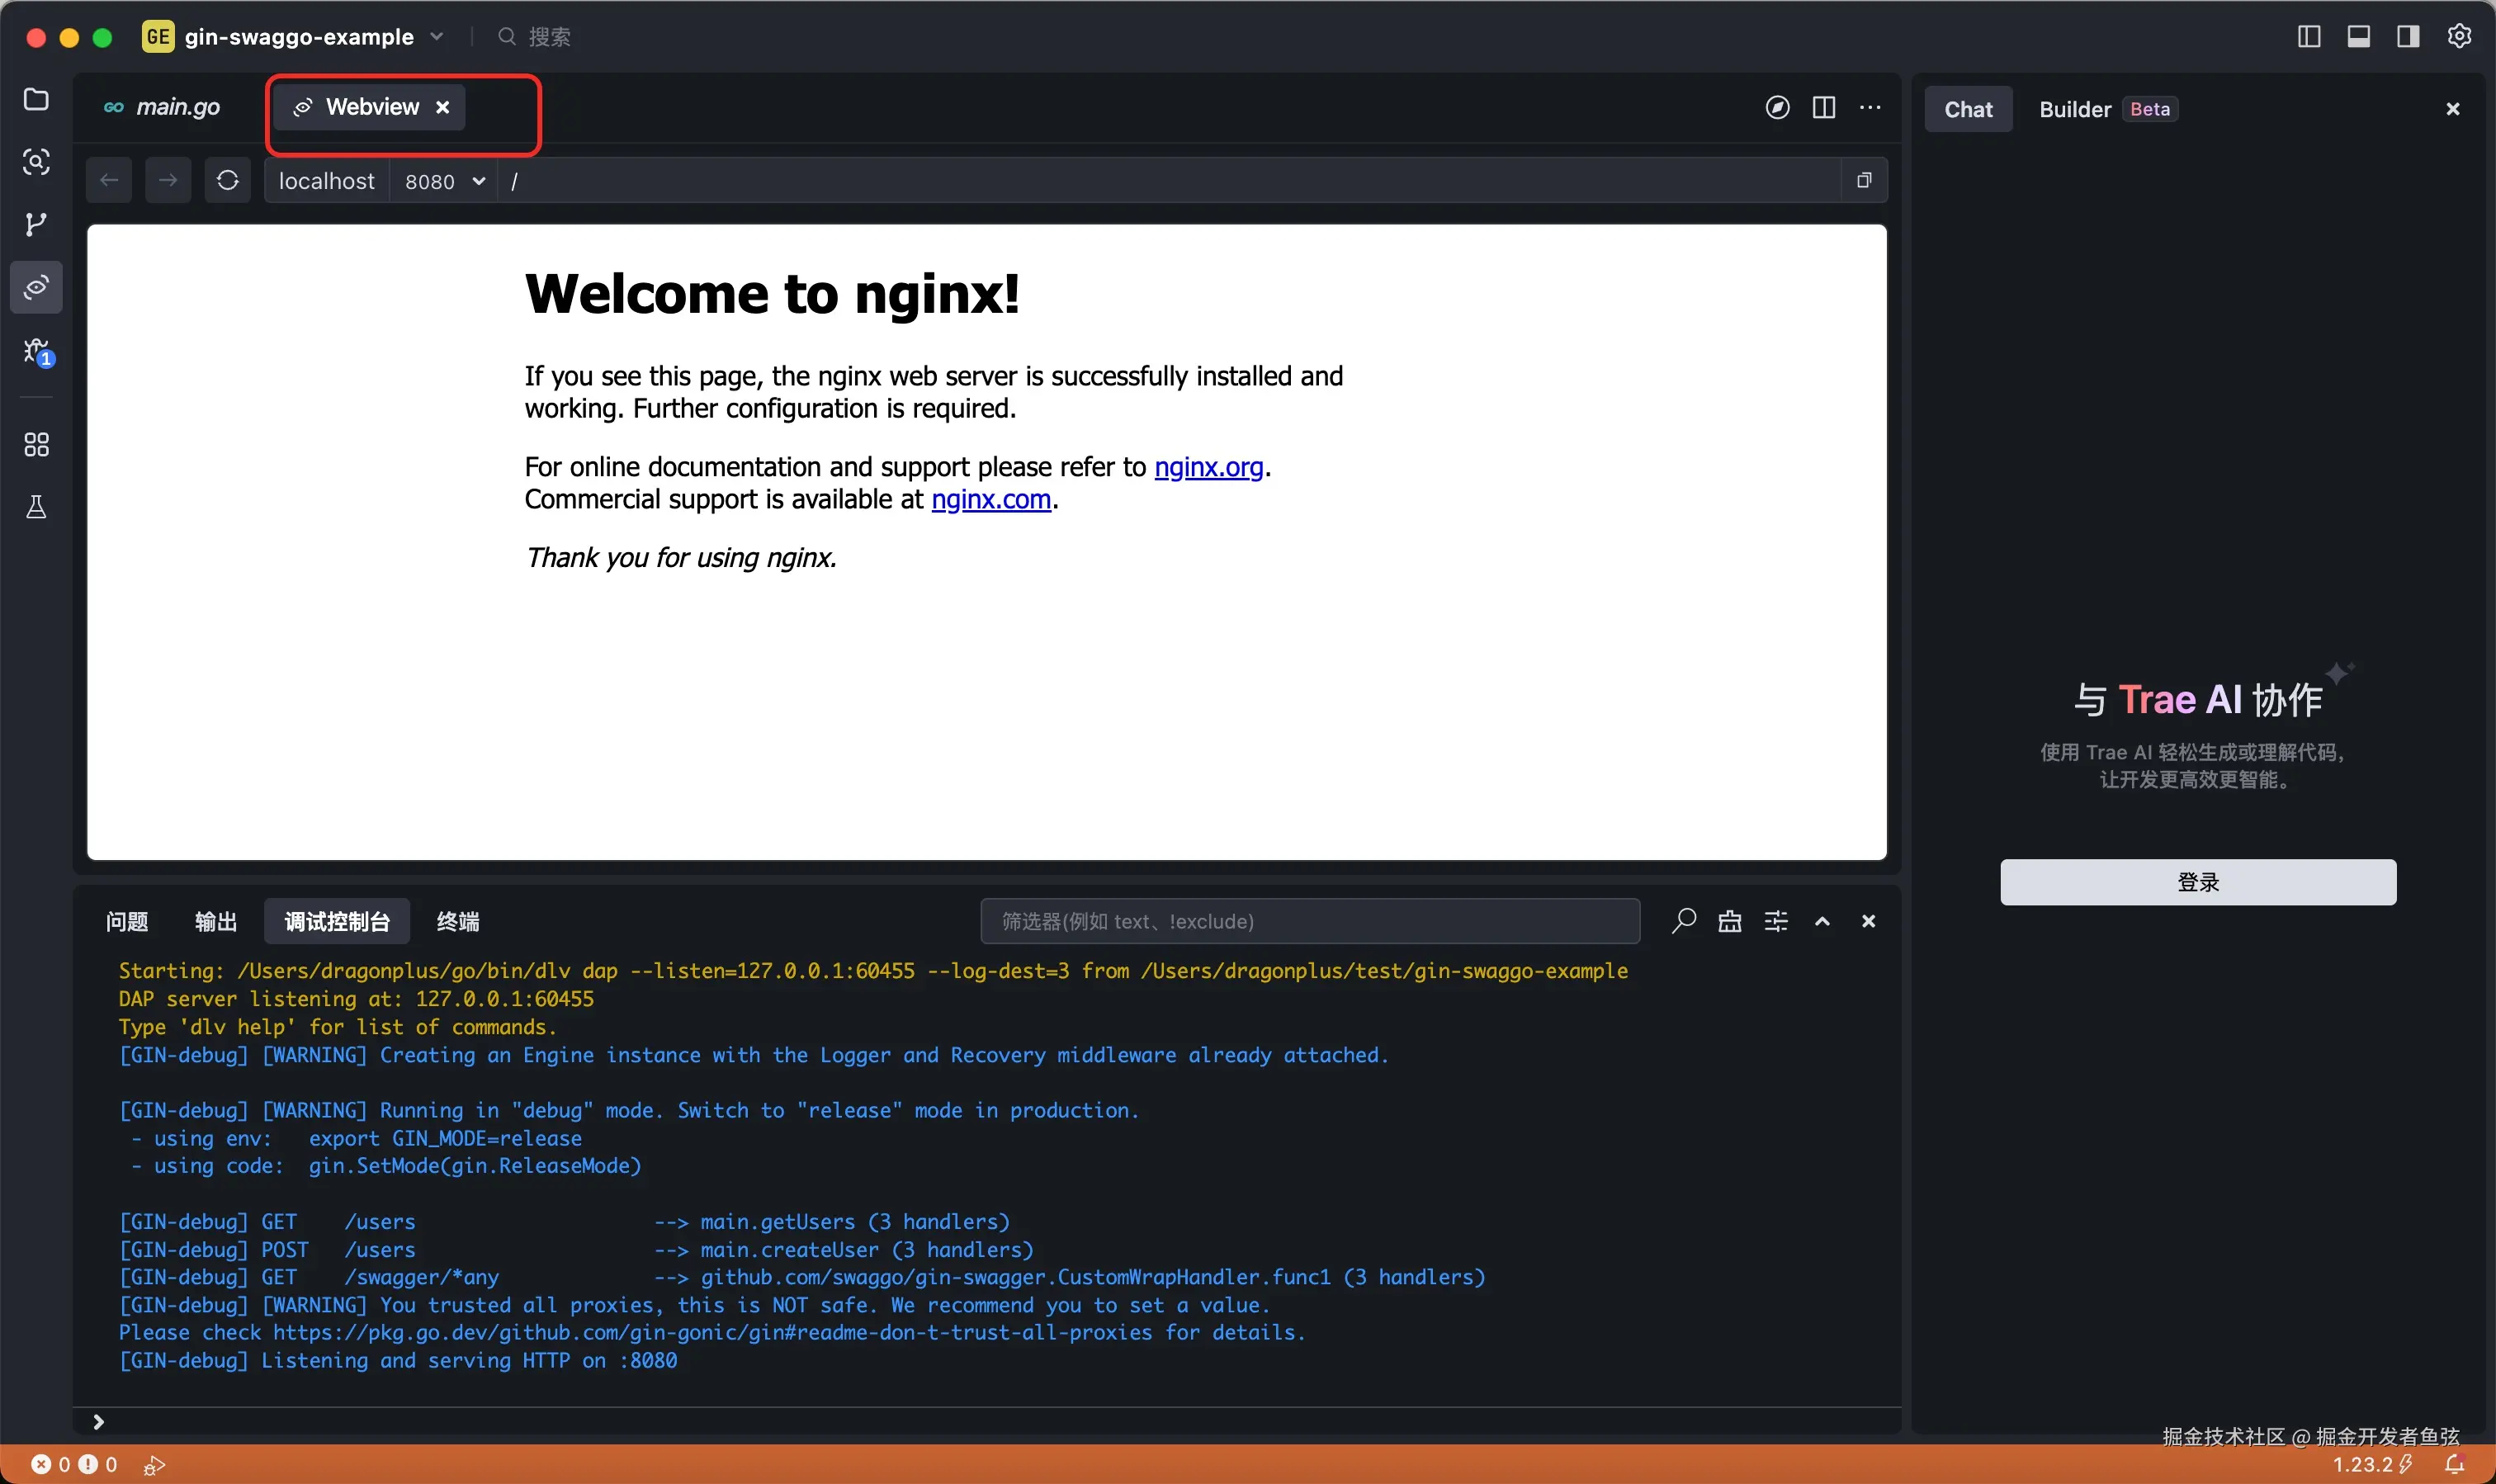Open the Explorer folder icon in sidebar
Image resolution: width=2496 pixels, height=1484 pixels.
click(x=36, y=100)
